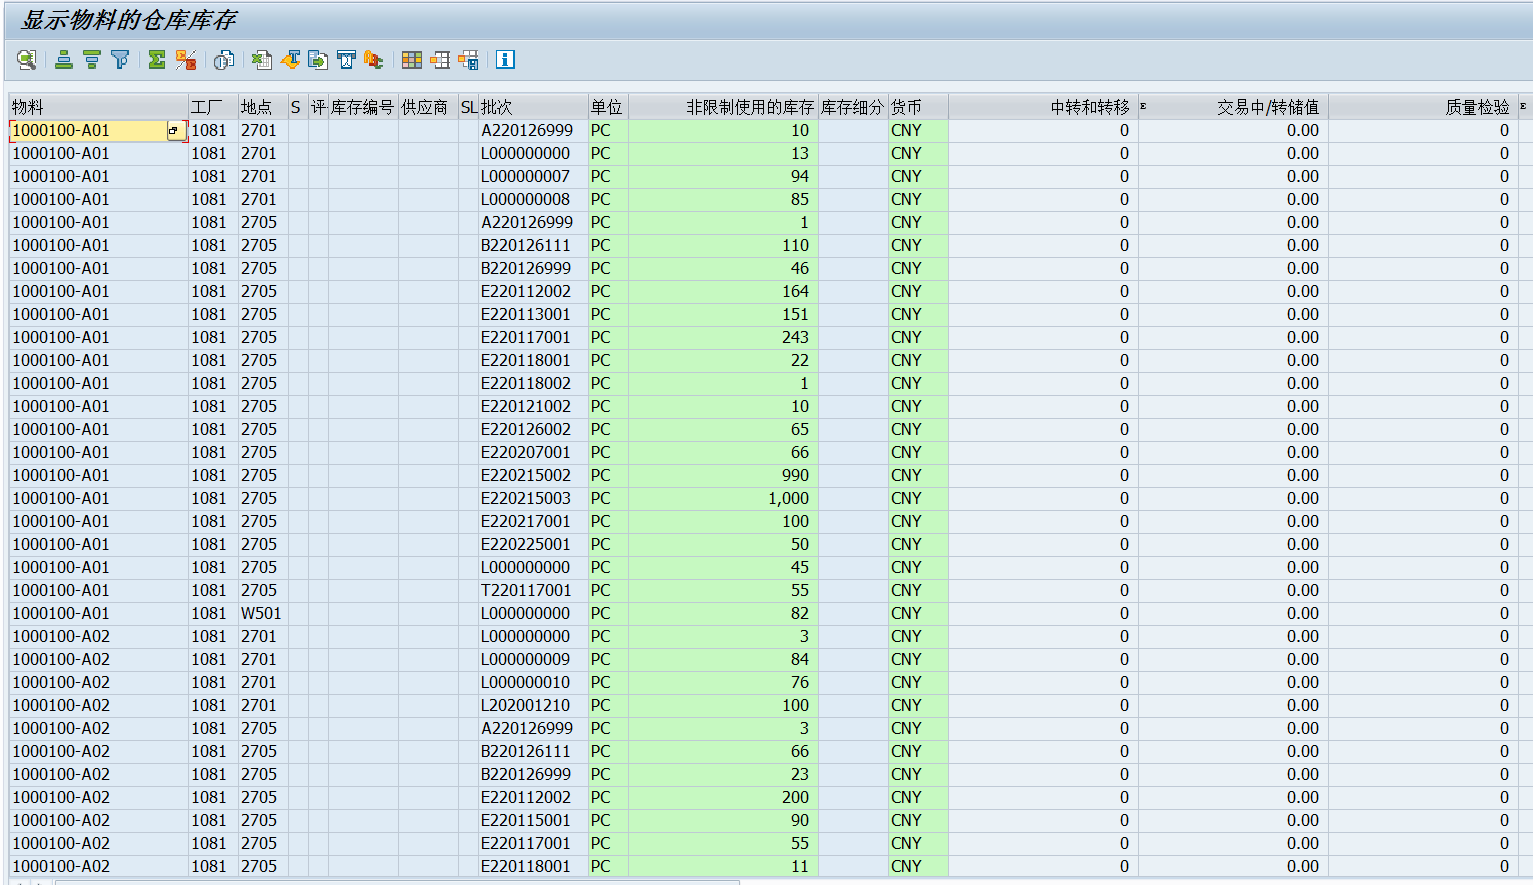Create subtotals with the subtotal icon
Viewport: 1533px width, 885px height.
pos(186,59)
